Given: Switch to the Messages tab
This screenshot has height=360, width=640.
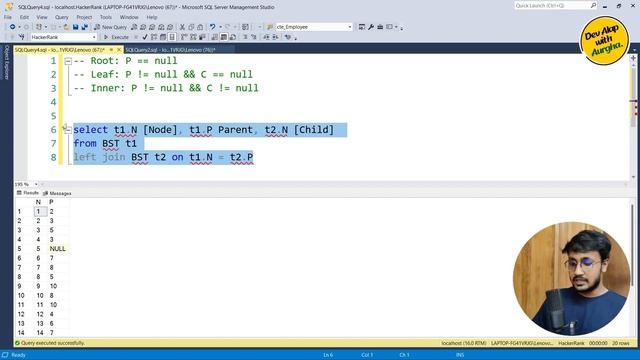Looking at the screenshot, I should tap(57, 193).
